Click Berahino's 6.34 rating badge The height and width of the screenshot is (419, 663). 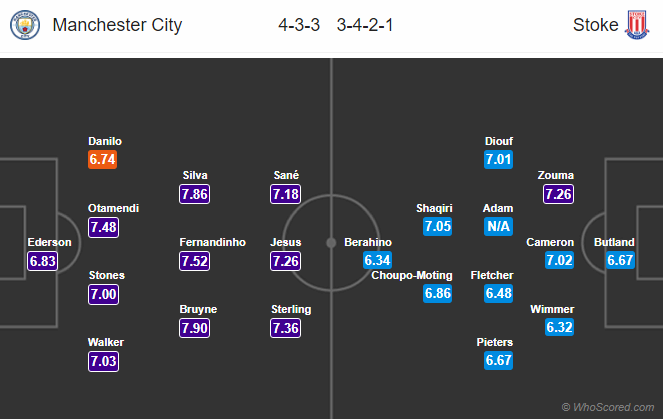378,261
